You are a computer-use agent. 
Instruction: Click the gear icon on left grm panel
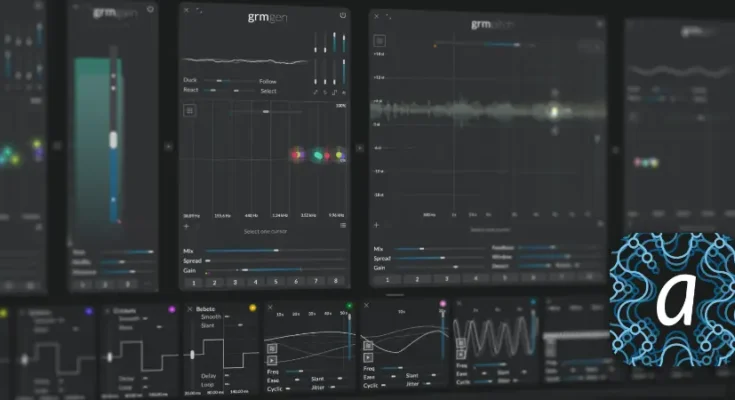(150, 9)
